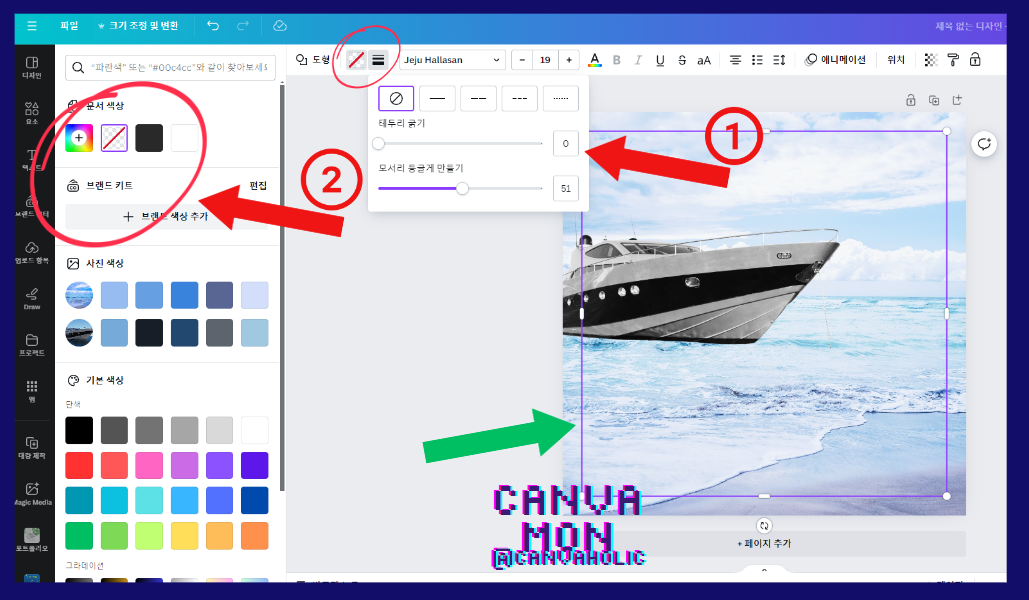Open the line spacing control

pos(779,60)
